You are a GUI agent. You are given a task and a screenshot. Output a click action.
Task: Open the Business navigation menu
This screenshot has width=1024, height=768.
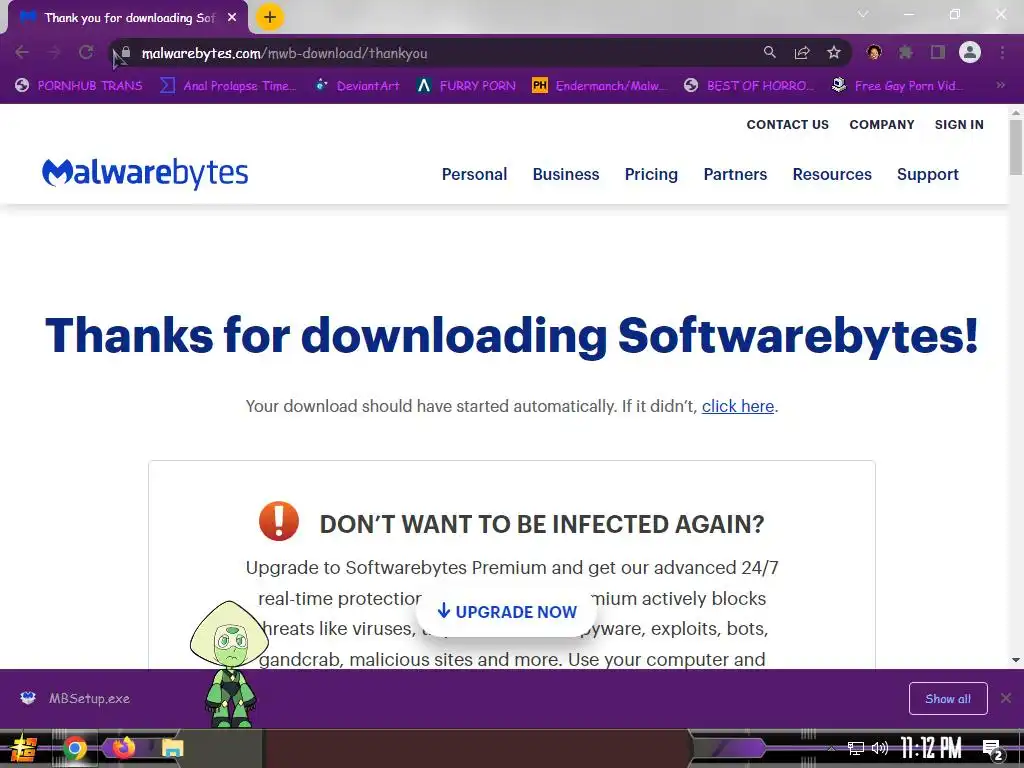coord(566,174)
